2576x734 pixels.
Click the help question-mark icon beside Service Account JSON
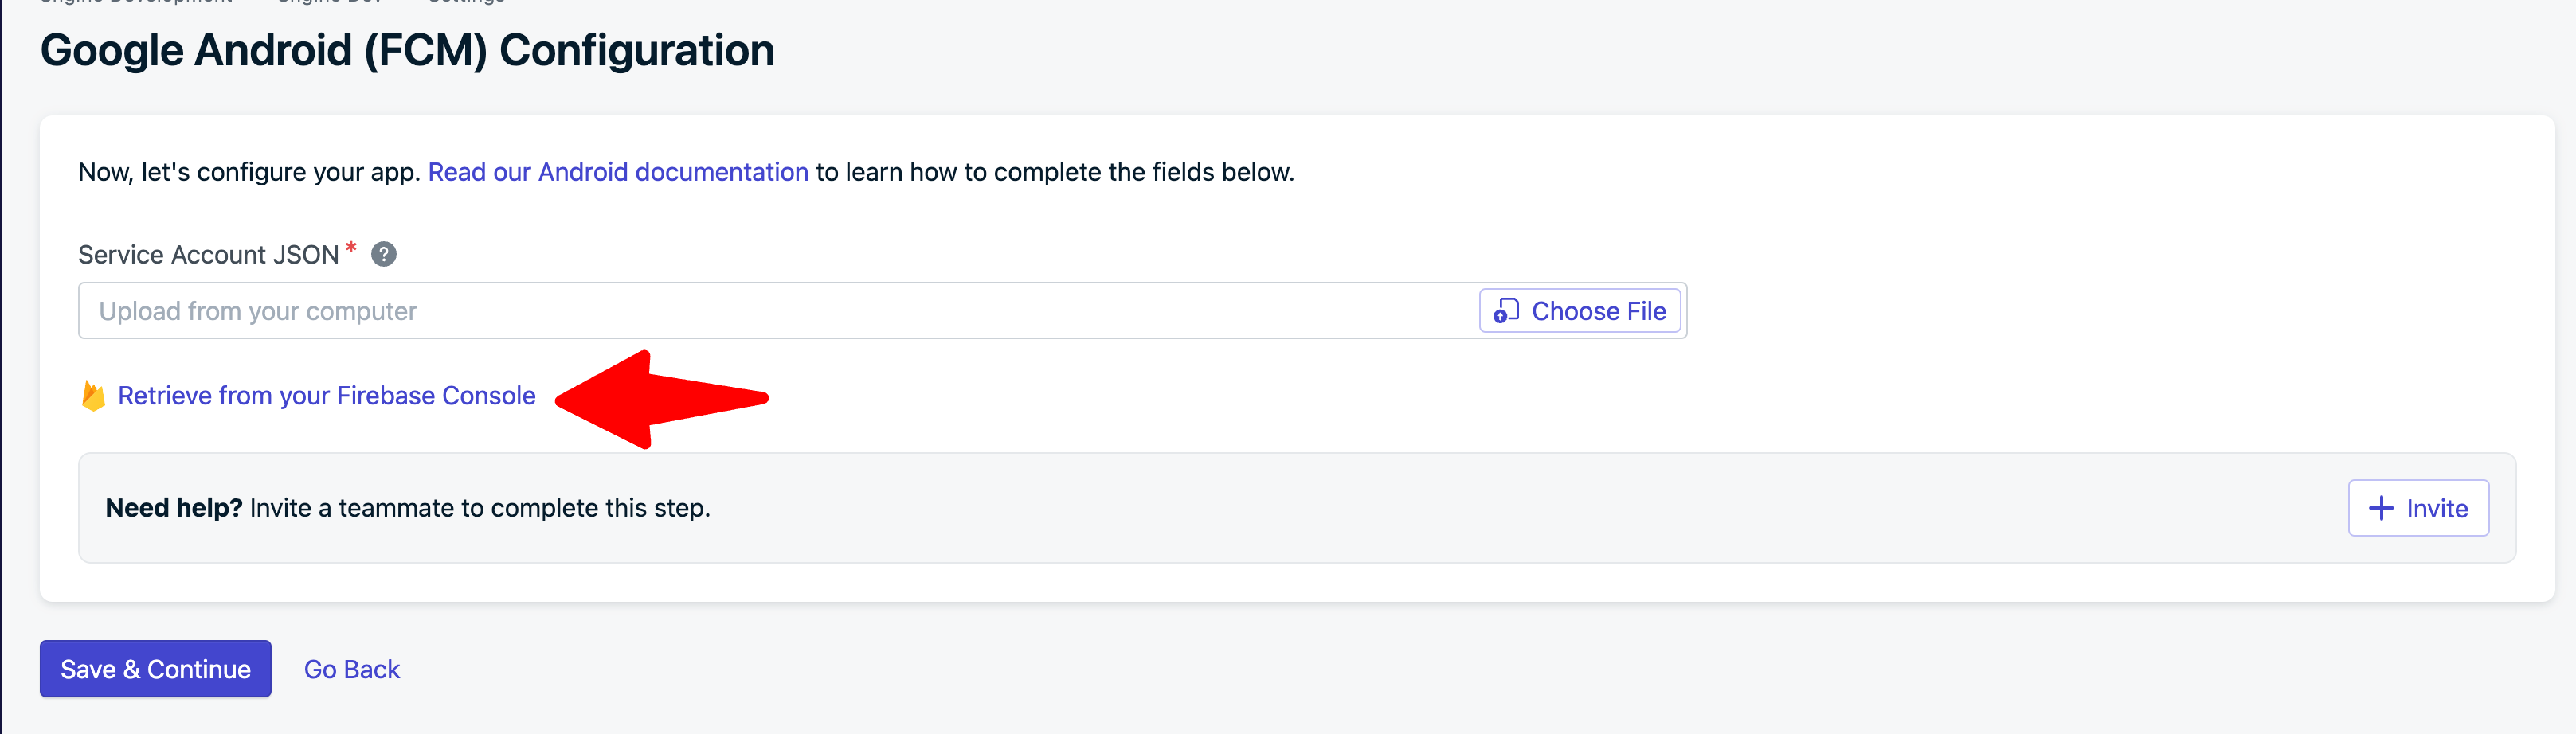click(x=384, y=255)
